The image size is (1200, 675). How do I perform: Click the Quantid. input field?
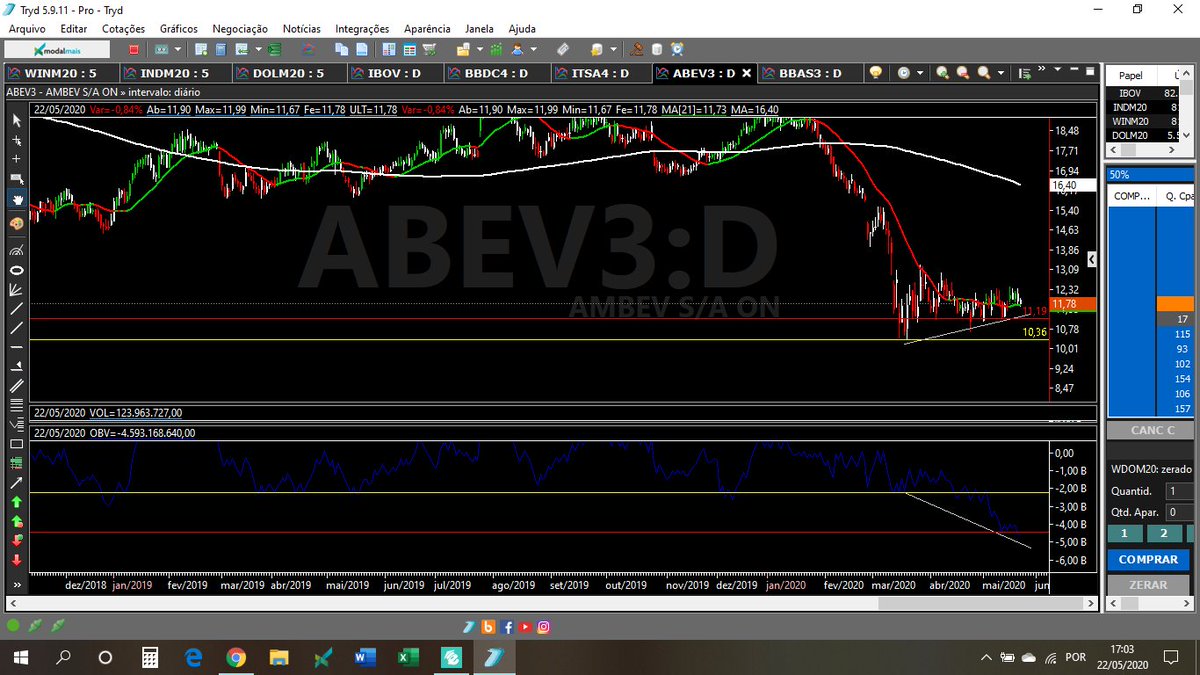[x=1181, y=491]
